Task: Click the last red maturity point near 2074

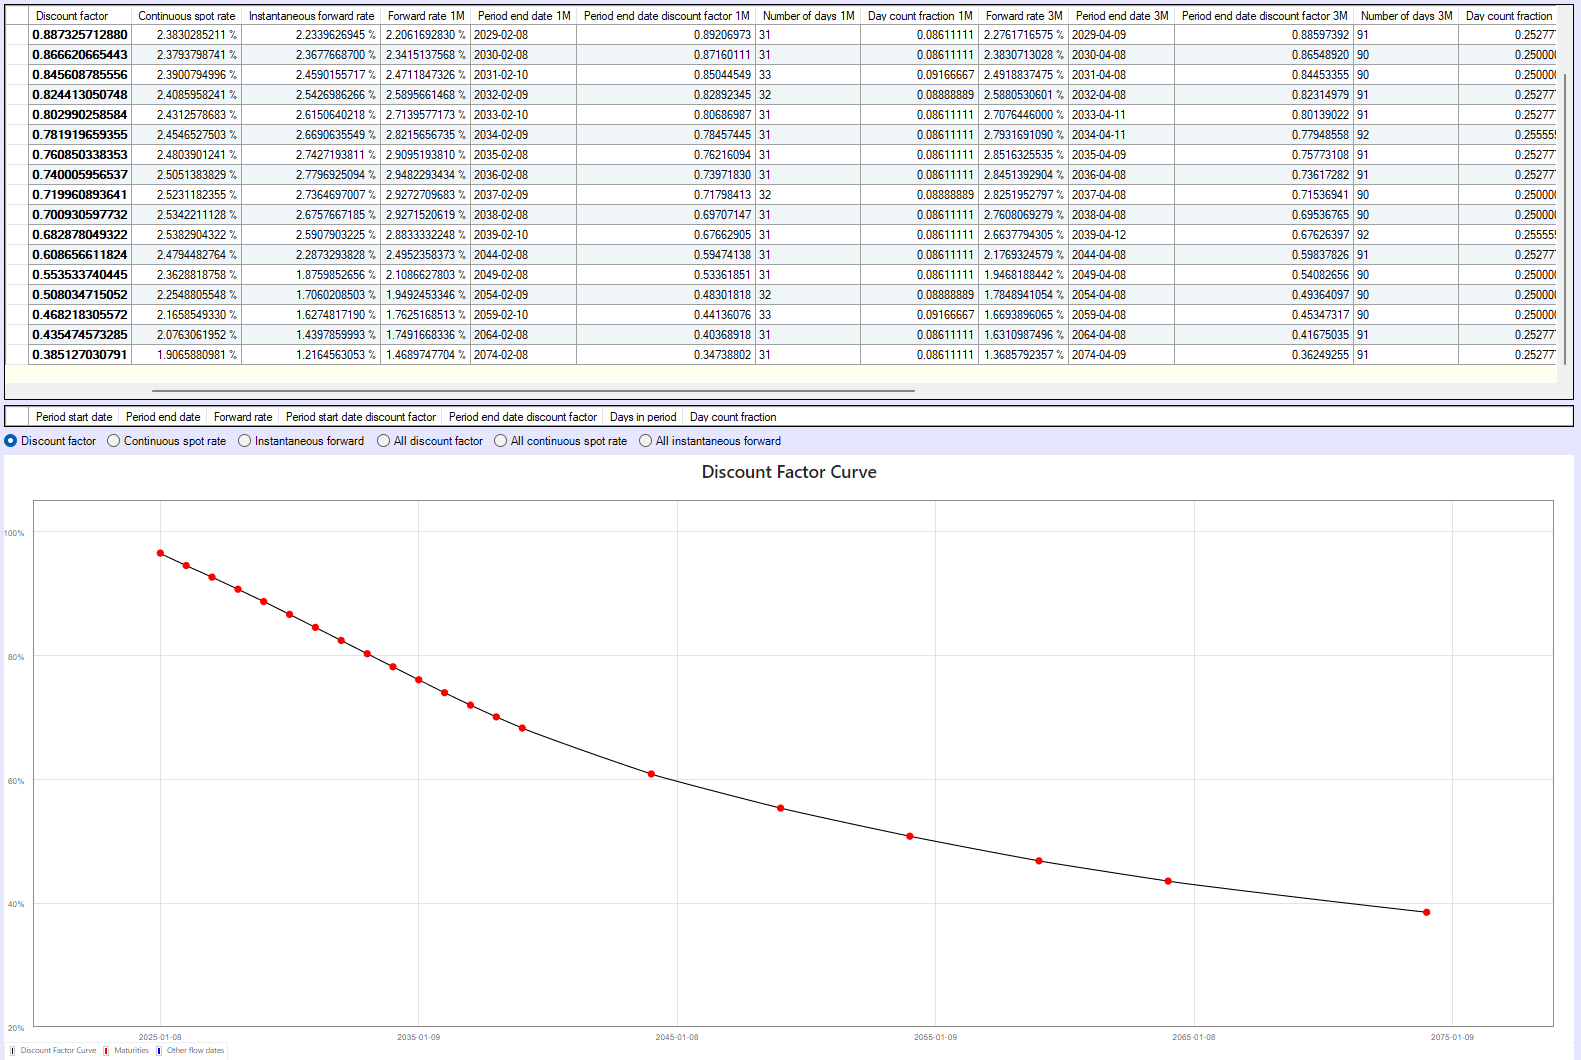Action: pos(1426,912)
